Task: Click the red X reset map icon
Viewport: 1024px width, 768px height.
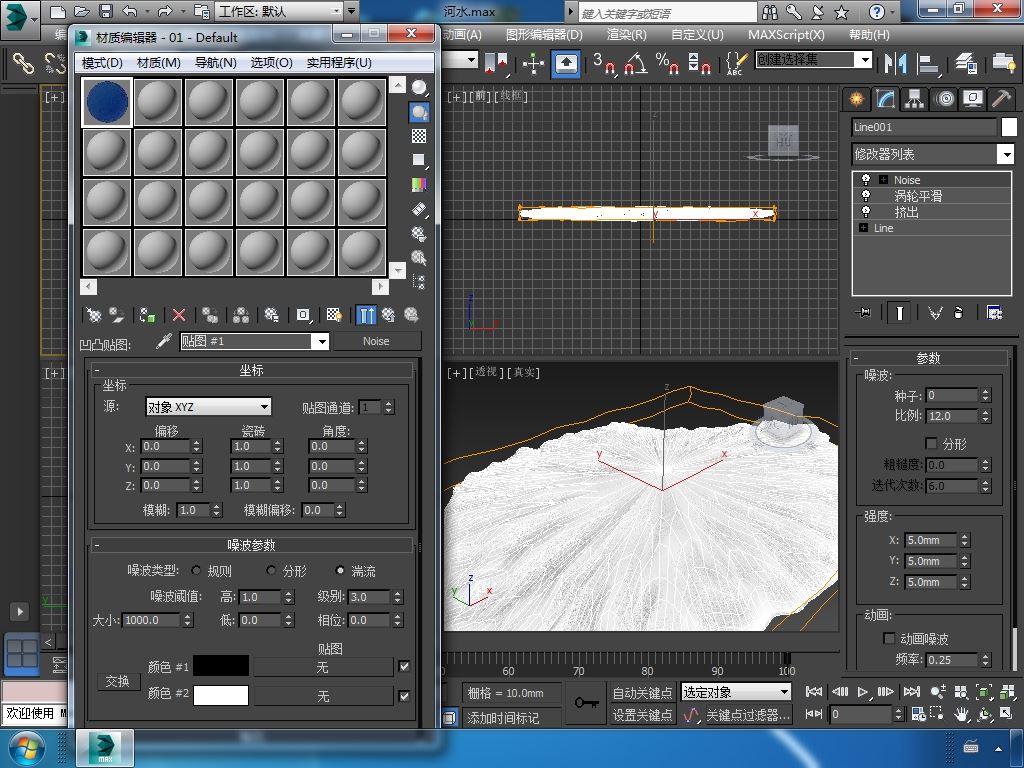Action: pos(179,315)
